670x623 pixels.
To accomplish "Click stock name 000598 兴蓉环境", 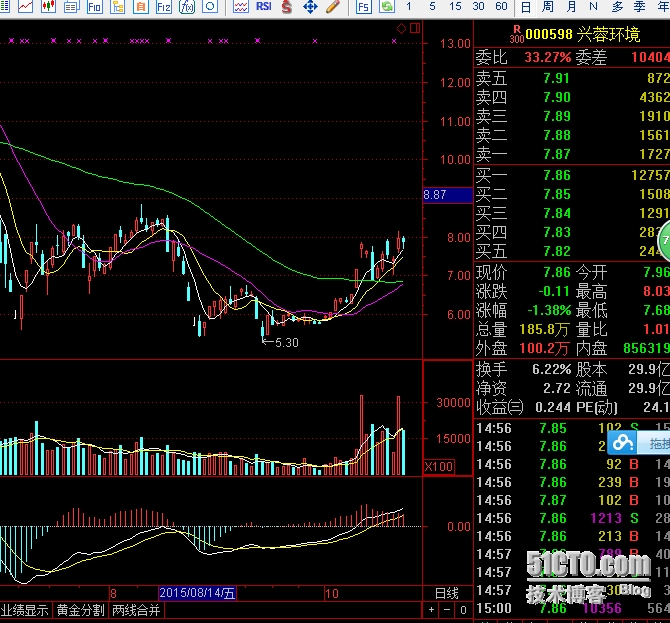I will (x=583, y=34).
